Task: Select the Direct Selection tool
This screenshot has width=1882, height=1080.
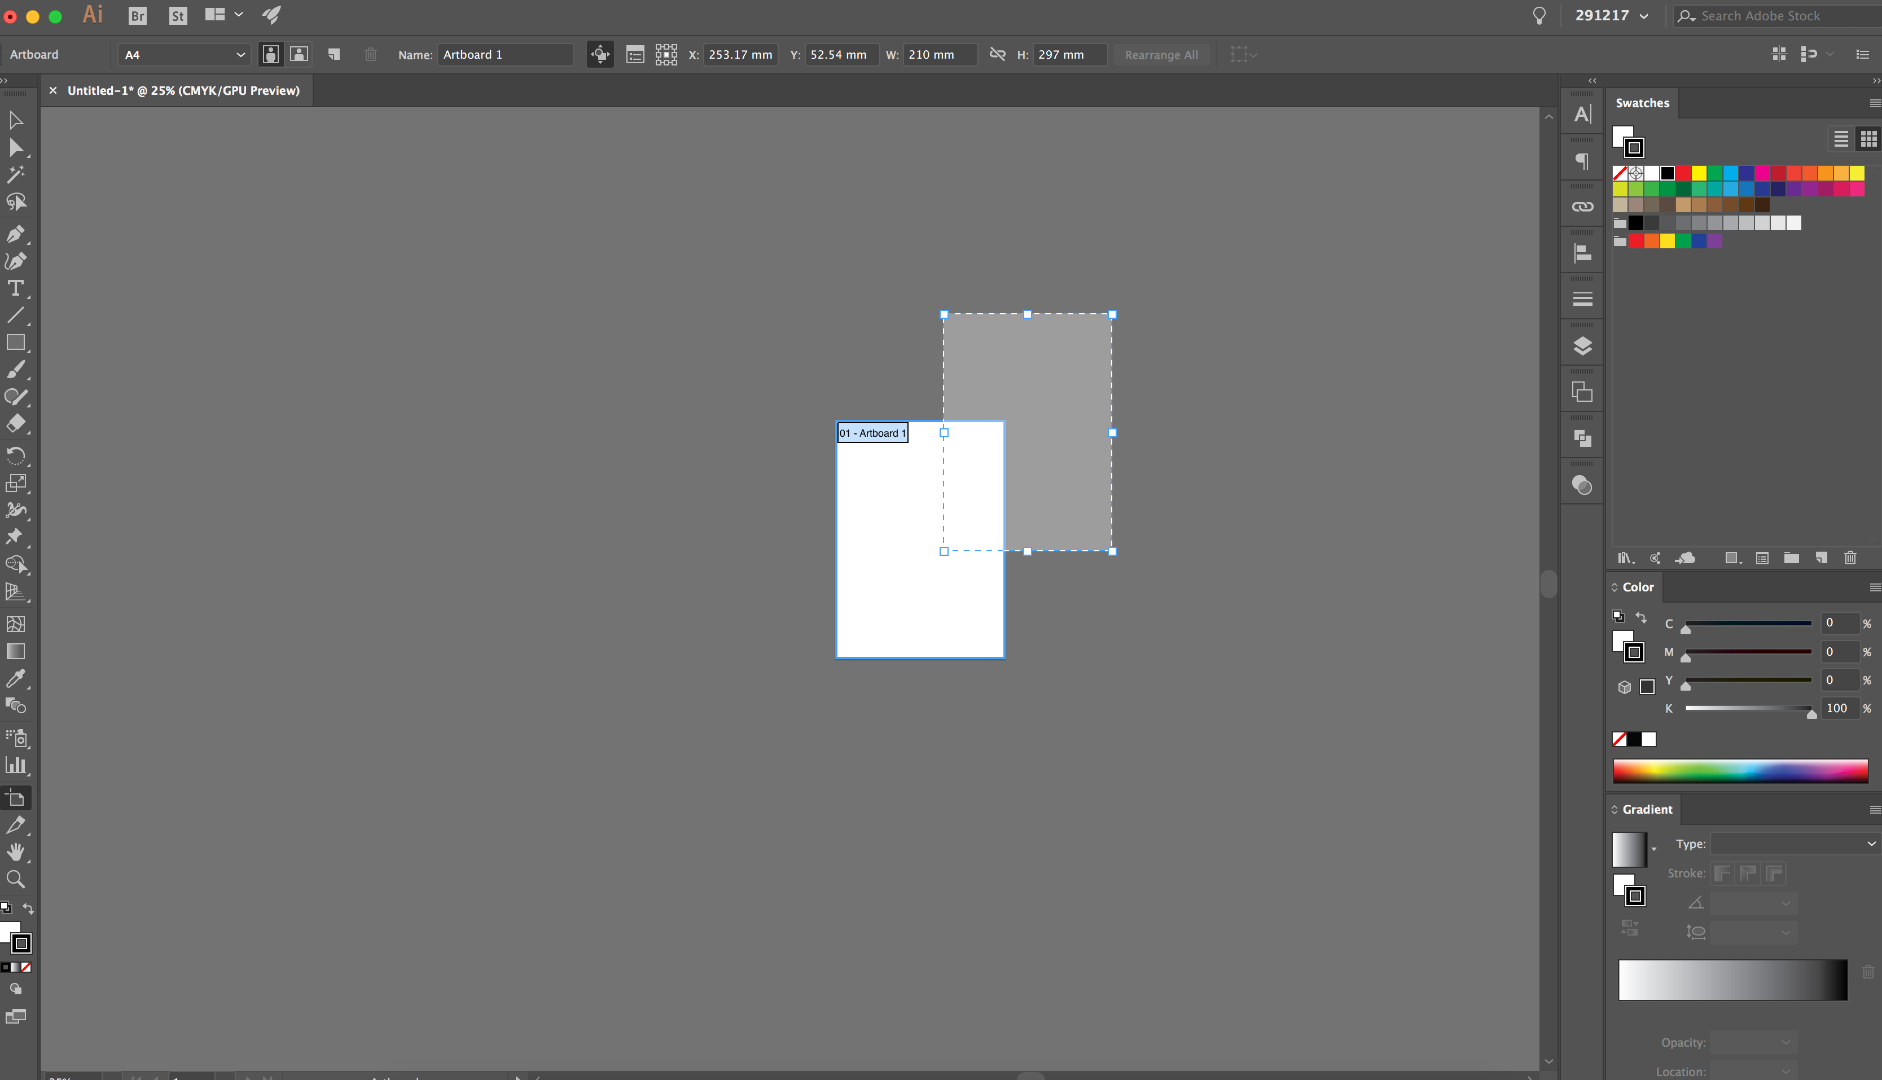Action: [x=16, y=148]
